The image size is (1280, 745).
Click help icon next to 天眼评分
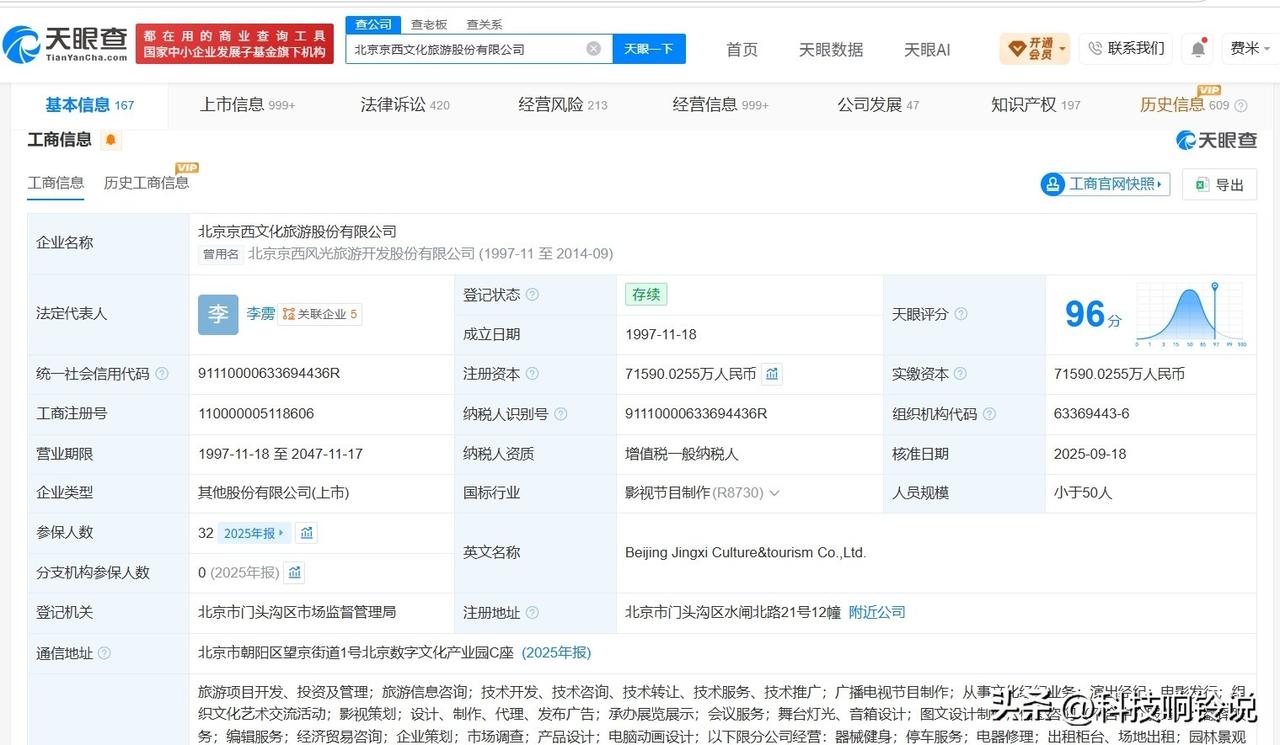coord(961,314)
